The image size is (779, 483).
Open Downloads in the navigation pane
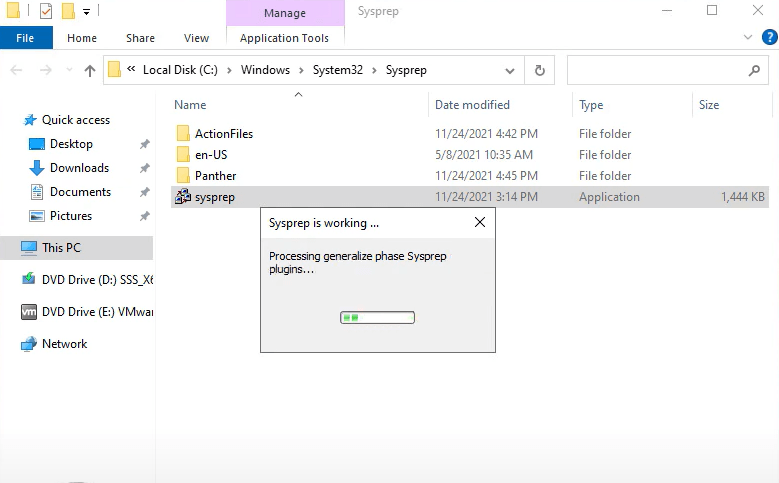[x=79, y=168]
